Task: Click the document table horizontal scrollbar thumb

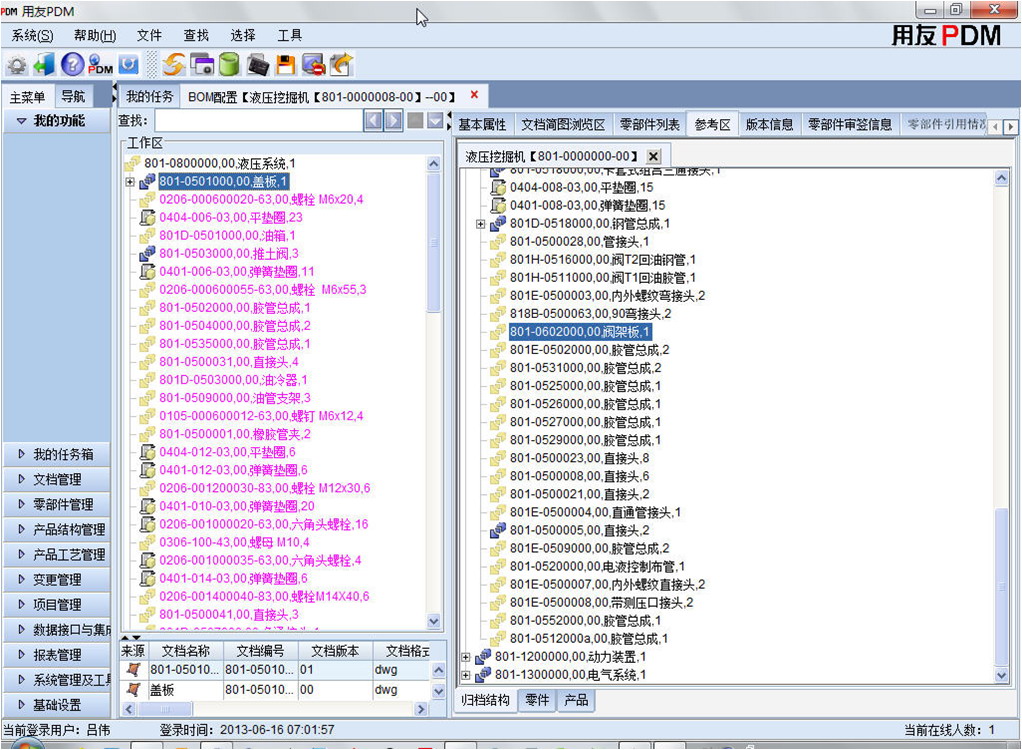Action: tap(164, 708)
